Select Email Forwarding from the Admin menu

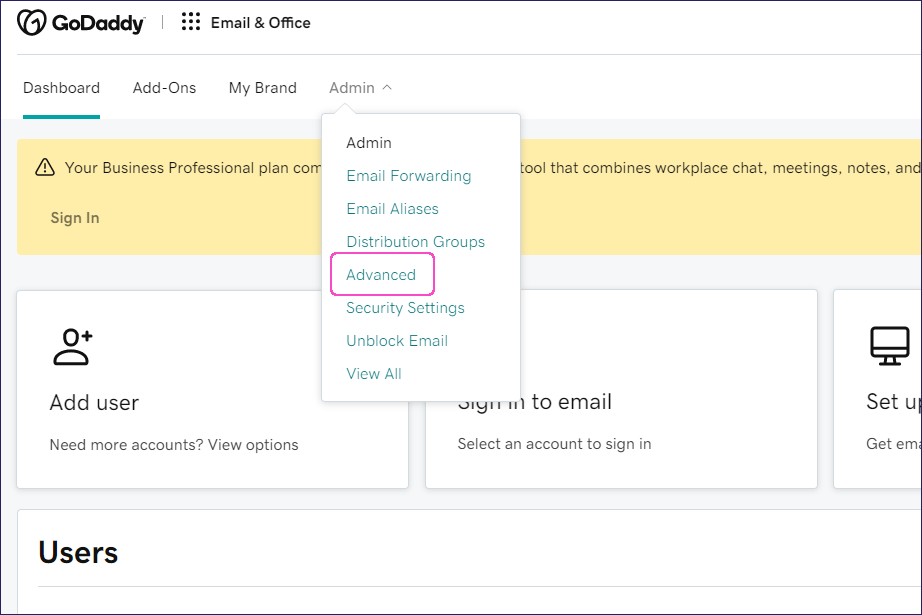tap(408, 175)
